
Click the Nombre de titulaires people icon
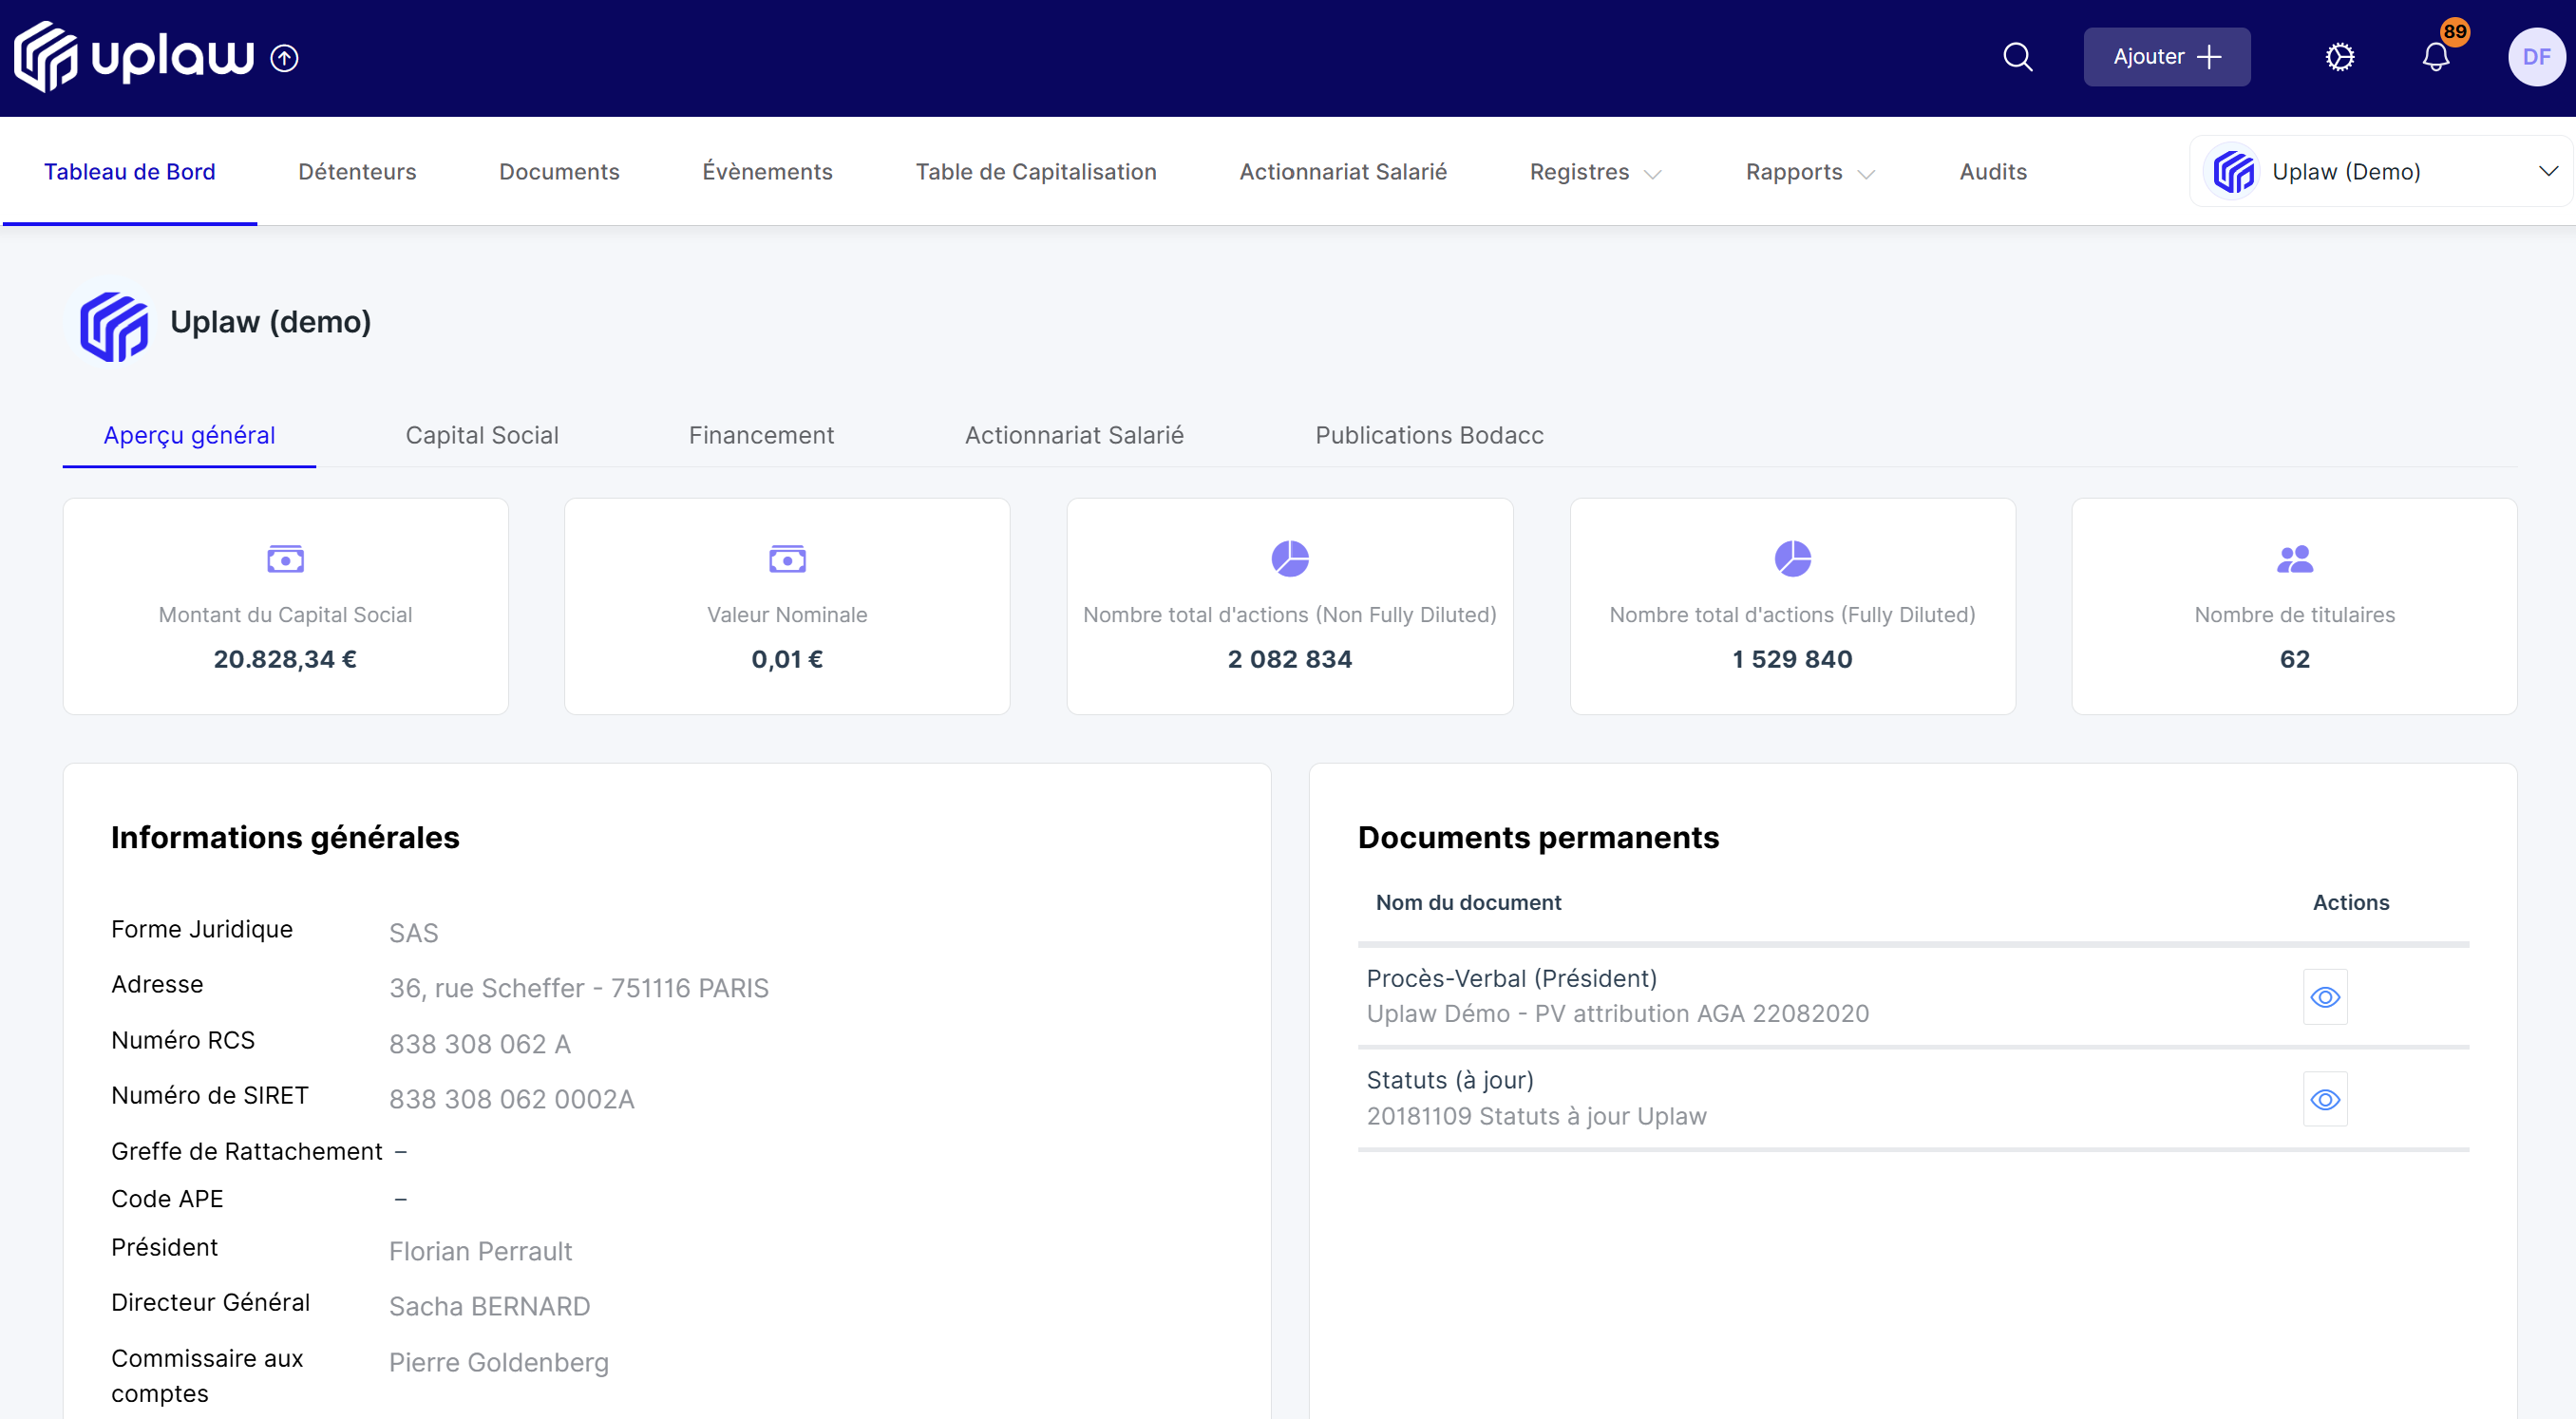2295,559
